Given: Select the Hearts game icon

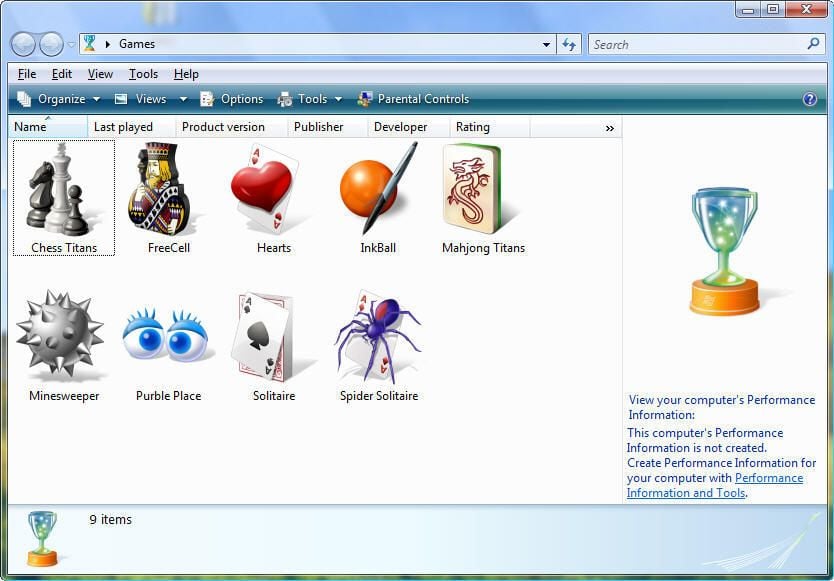Looking at the screenshot, I should coord(264,188).
